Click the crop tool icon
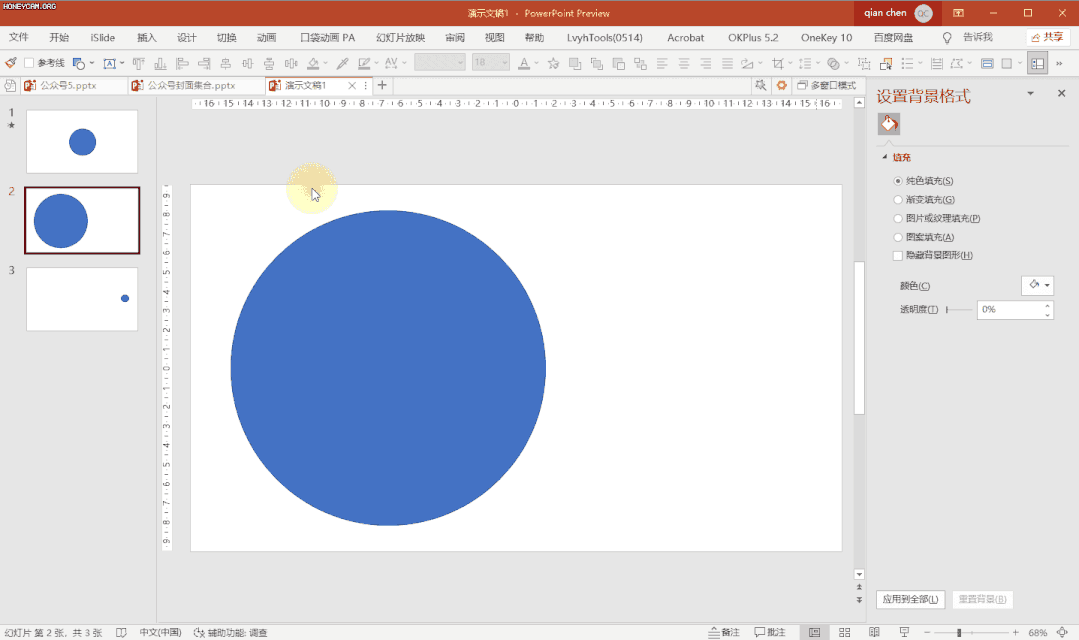1079x640 pixels. [x=778, y=63]
